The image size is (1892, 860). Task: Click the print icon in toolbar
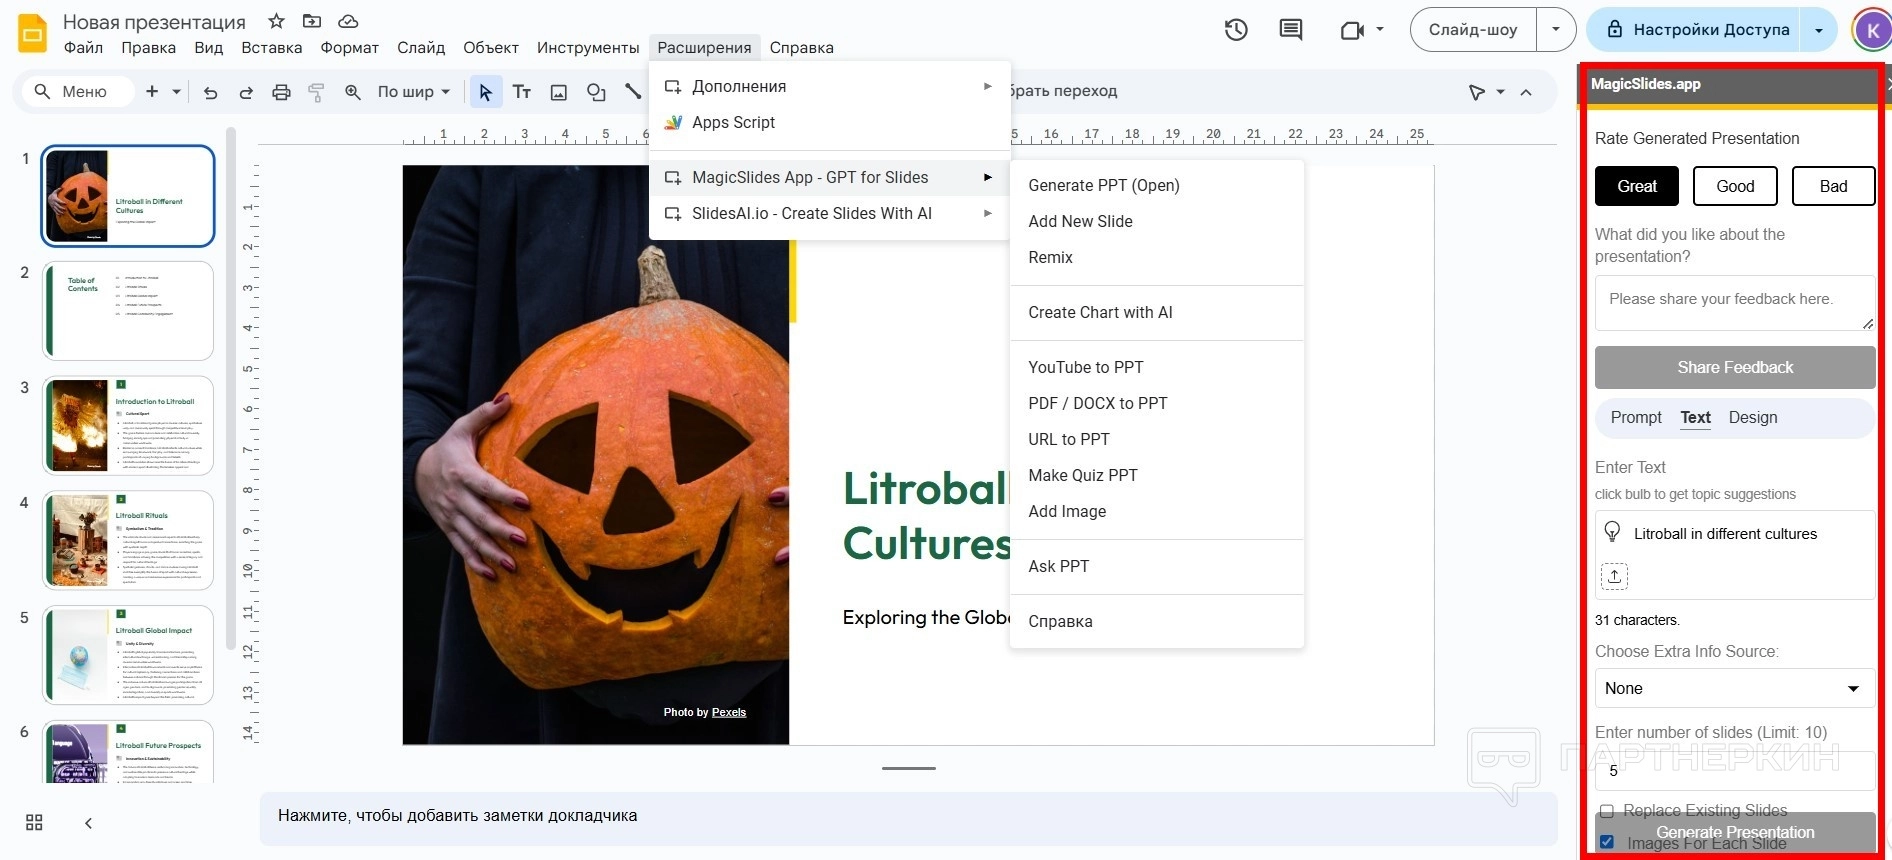coord(281,92)
